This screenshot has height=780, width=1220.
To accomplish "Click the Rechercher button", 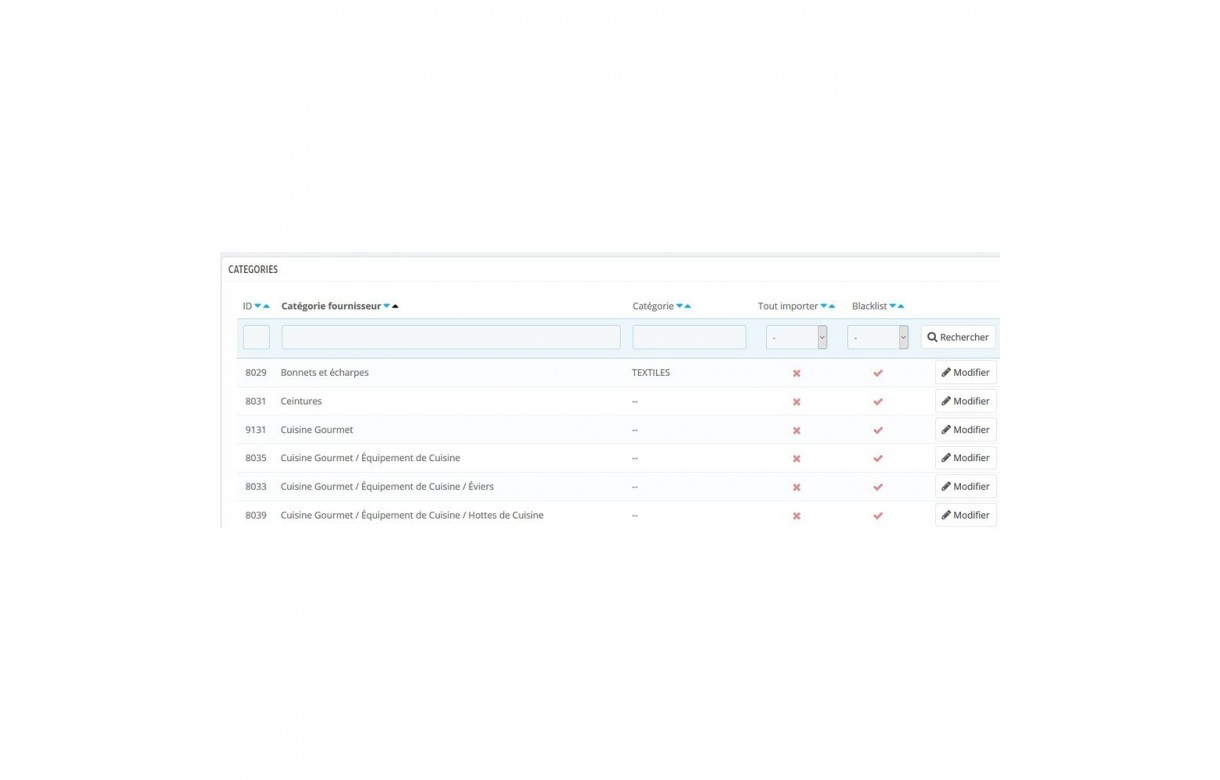I will pyautogui.click(x=957, y=337).
